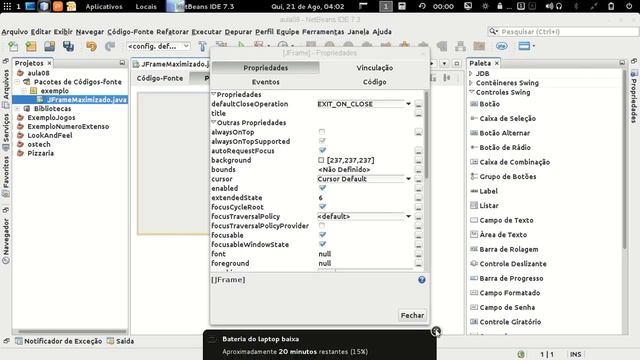Switch to the Código tab in dialog

click(x=374, y=82)
